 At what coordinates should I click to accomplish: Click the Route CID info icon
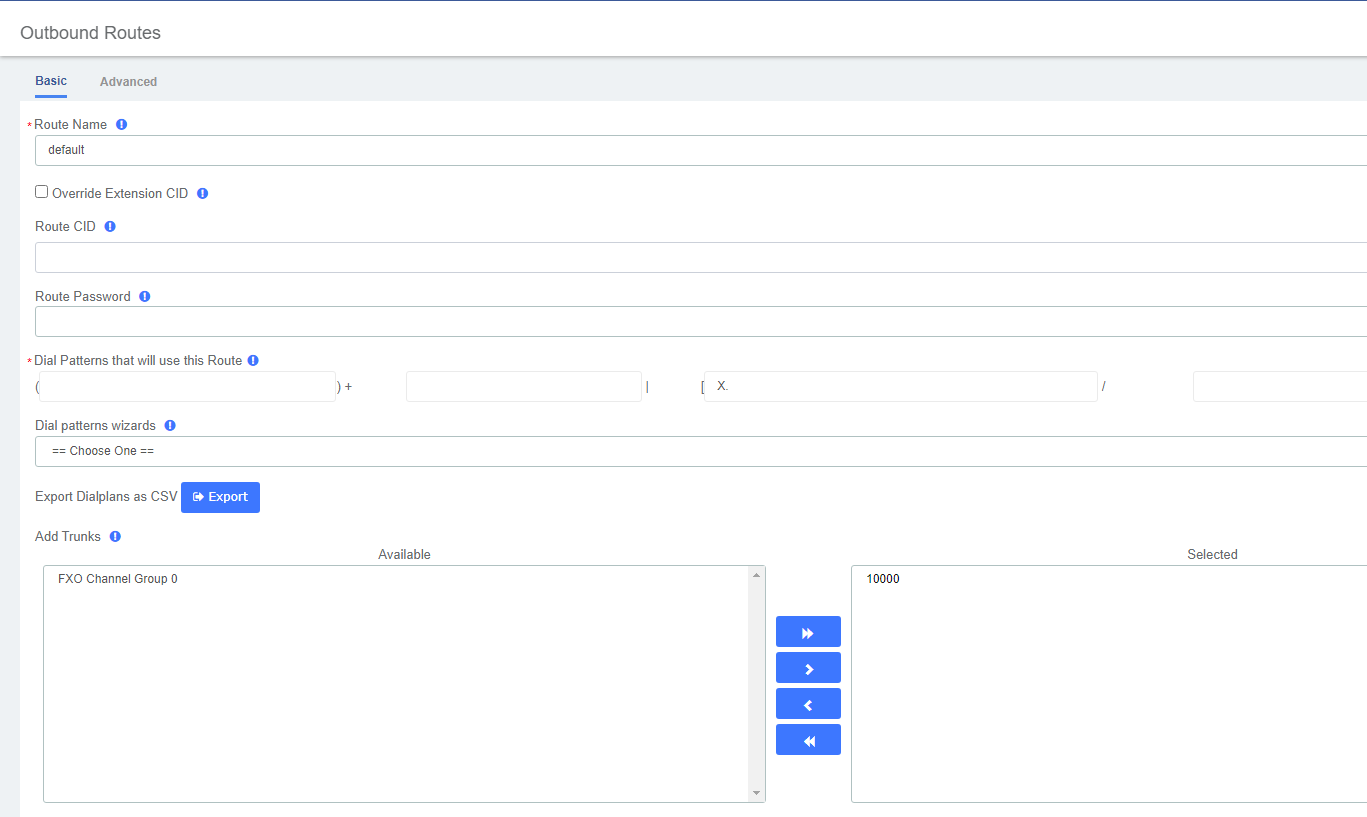point(110,227)
